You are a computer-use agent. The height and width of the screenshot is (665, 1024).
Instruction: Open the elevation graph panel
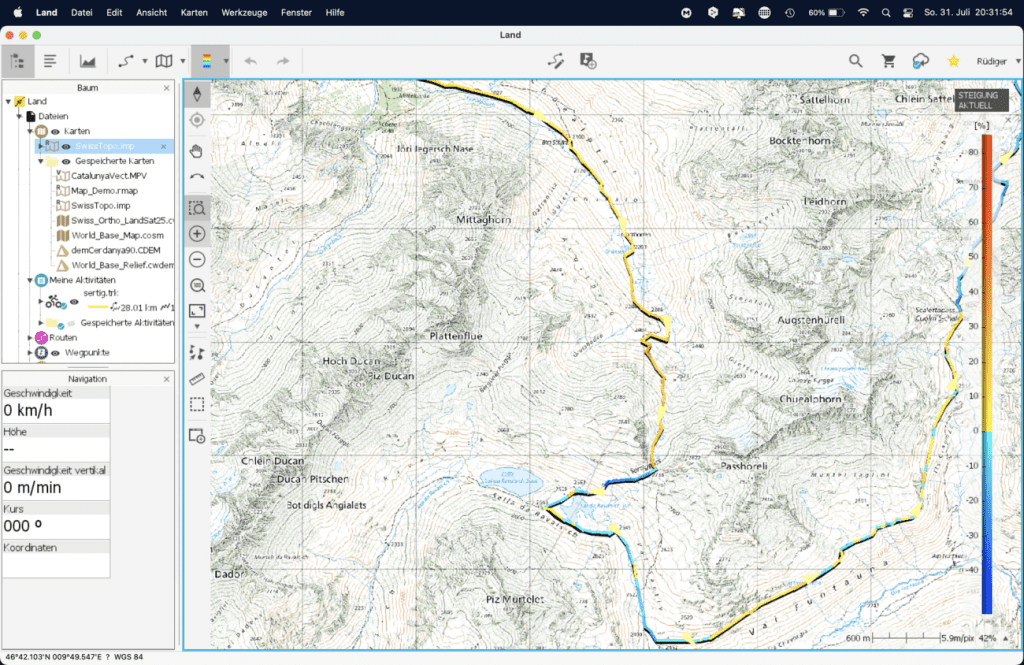[88, 61]
